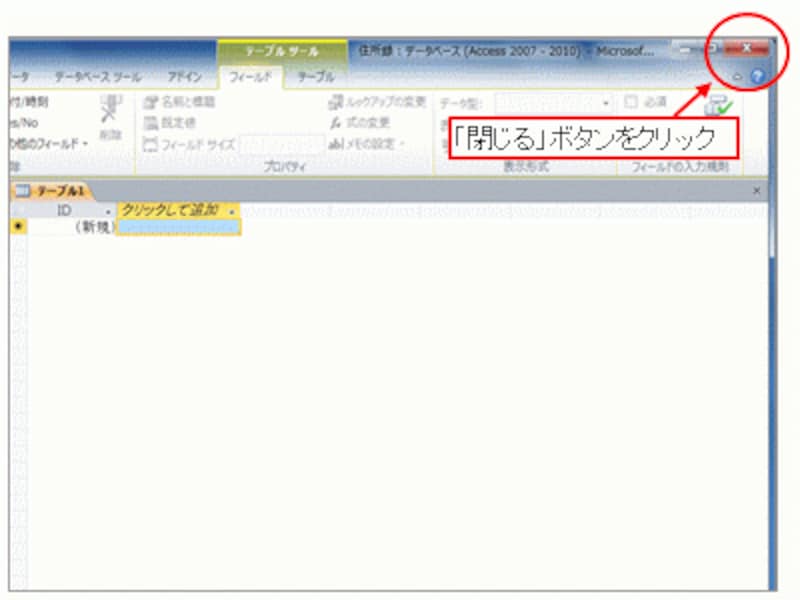Click the 削除 delete field icon

click(x=109, y=118)
